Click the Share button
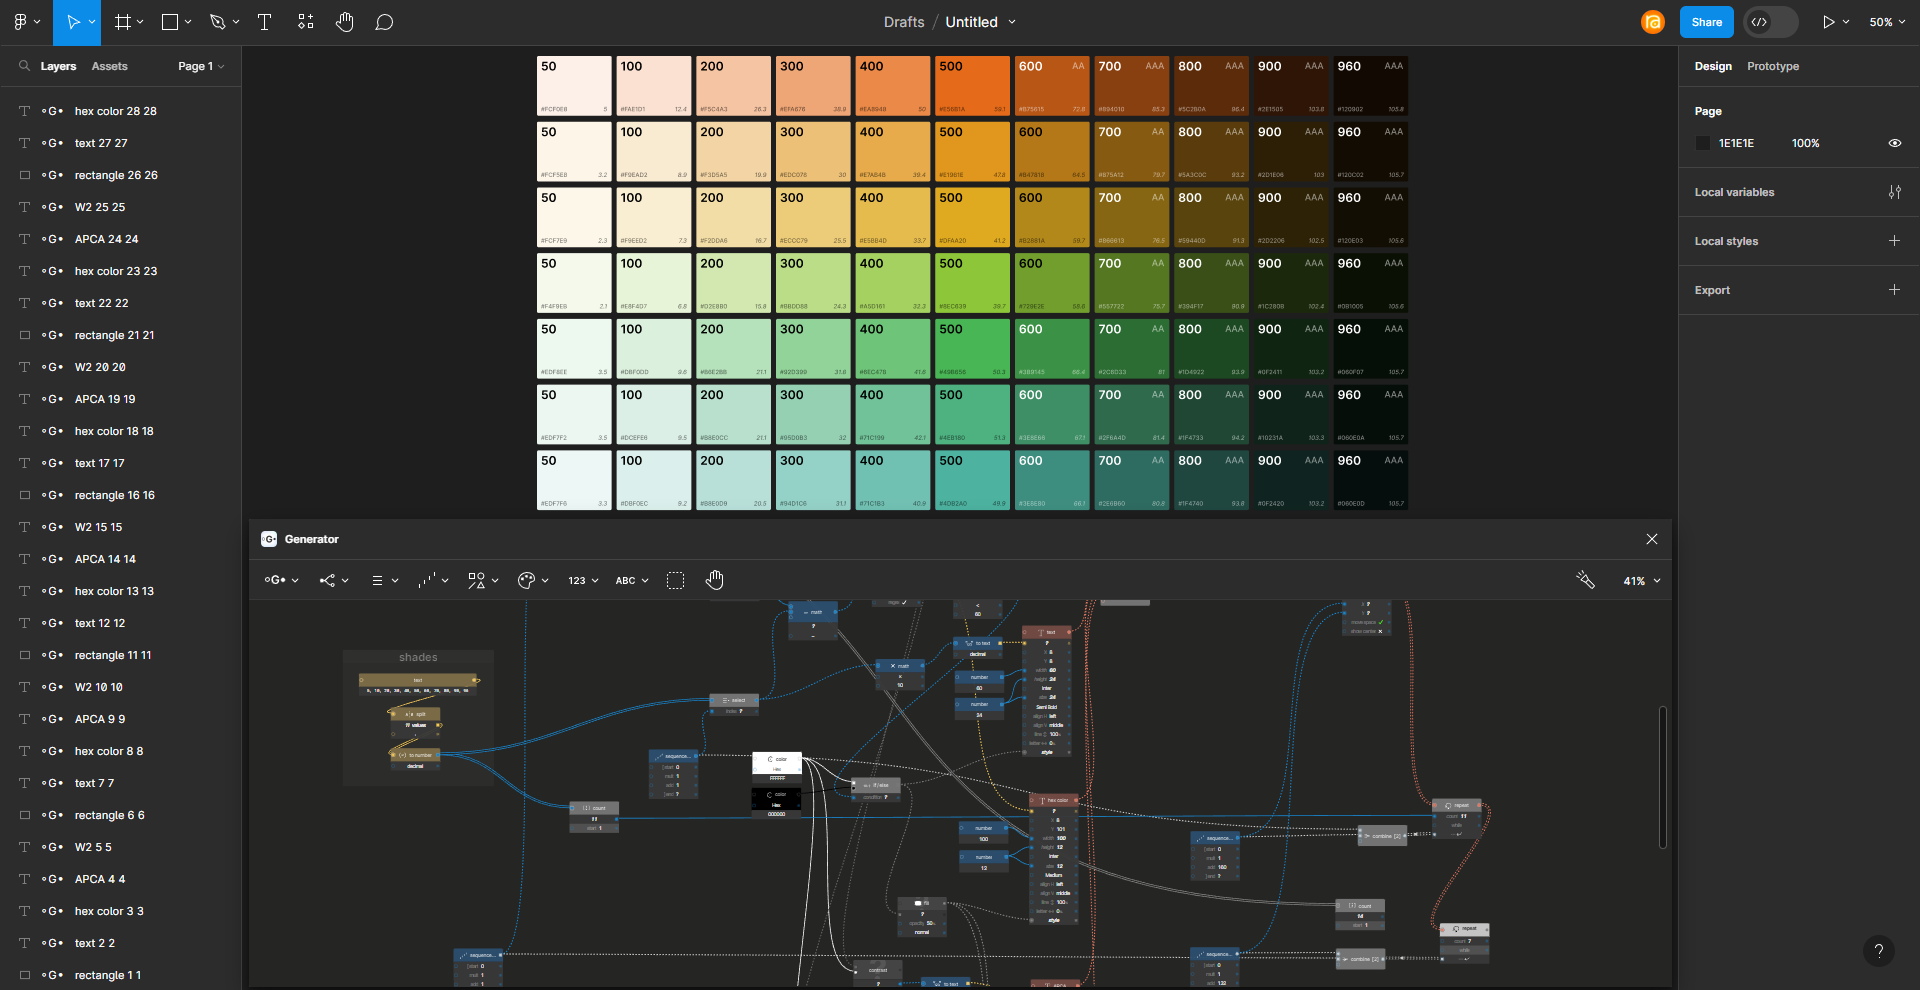Screen dimensions: 1920x990 (x=1706, y=21)
